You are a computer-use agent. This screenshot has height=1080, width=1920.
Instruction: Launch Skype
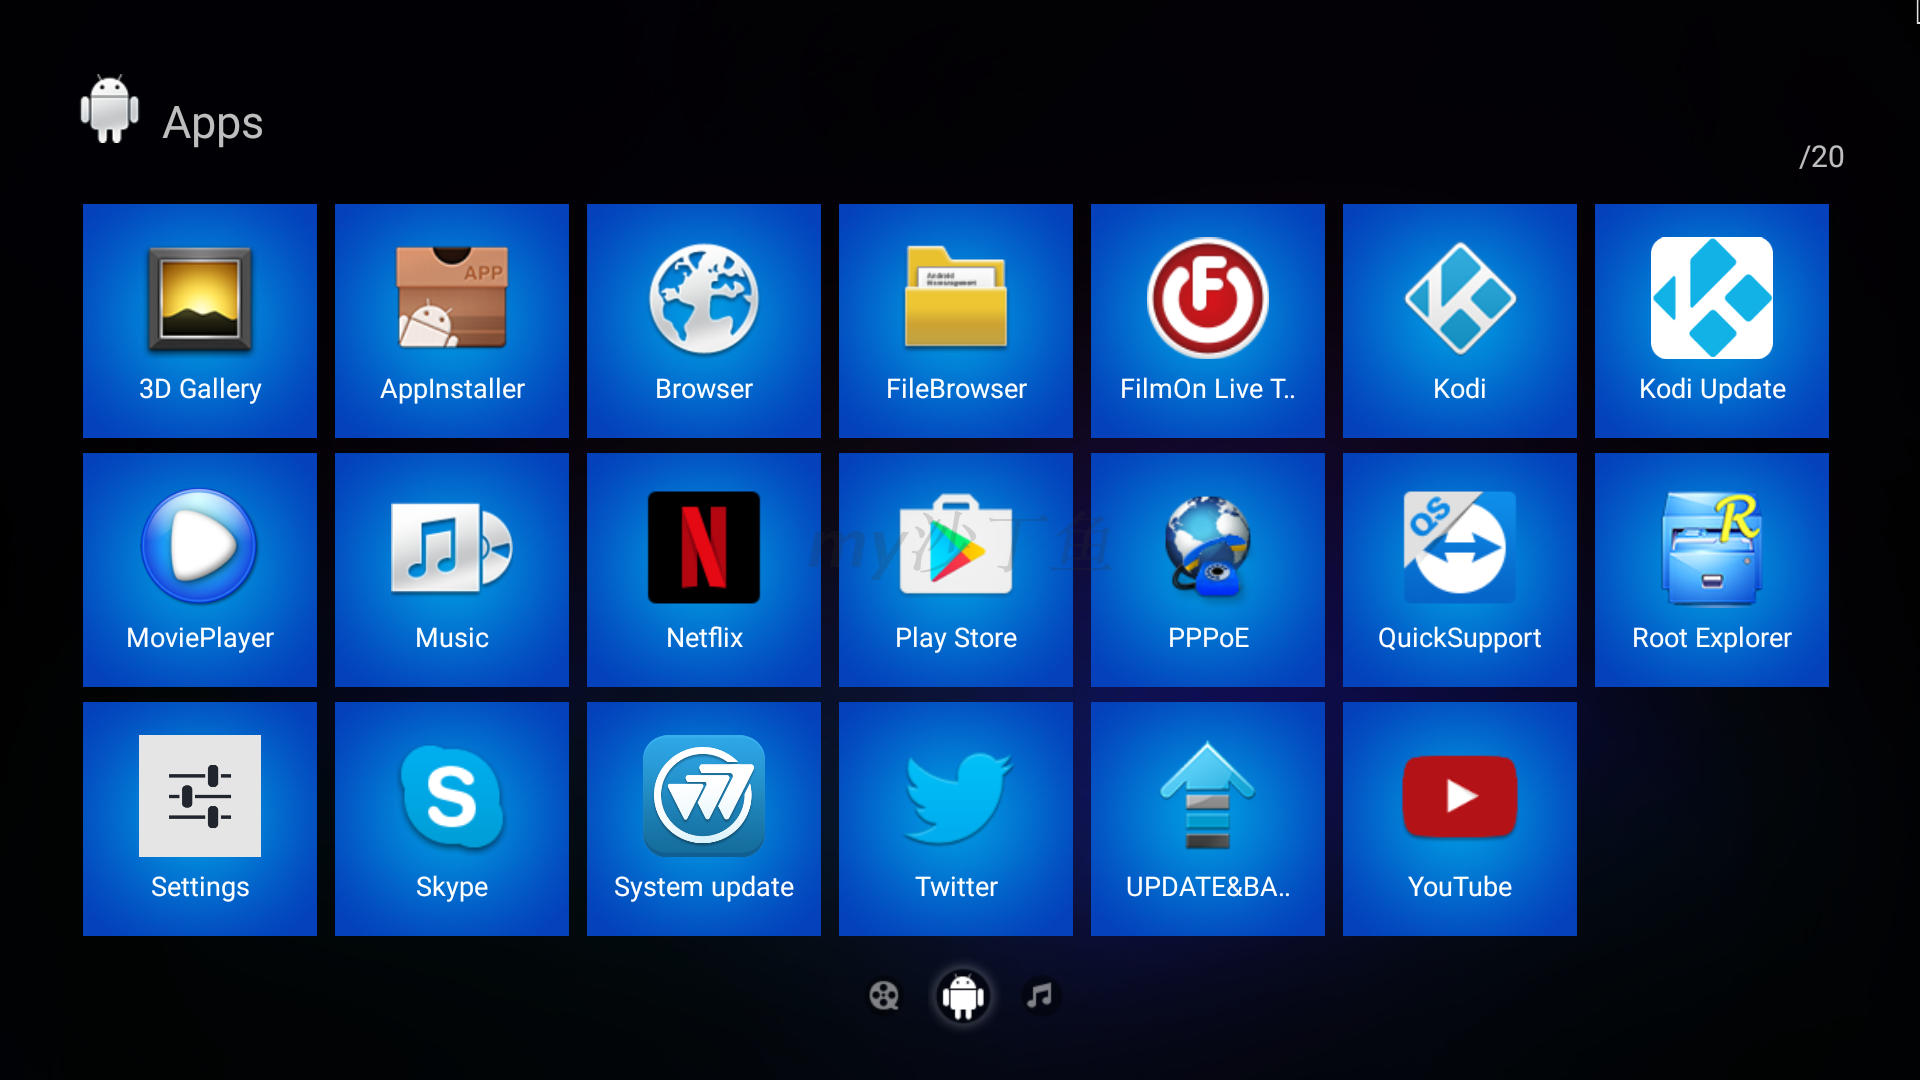[x=452, y=819]
